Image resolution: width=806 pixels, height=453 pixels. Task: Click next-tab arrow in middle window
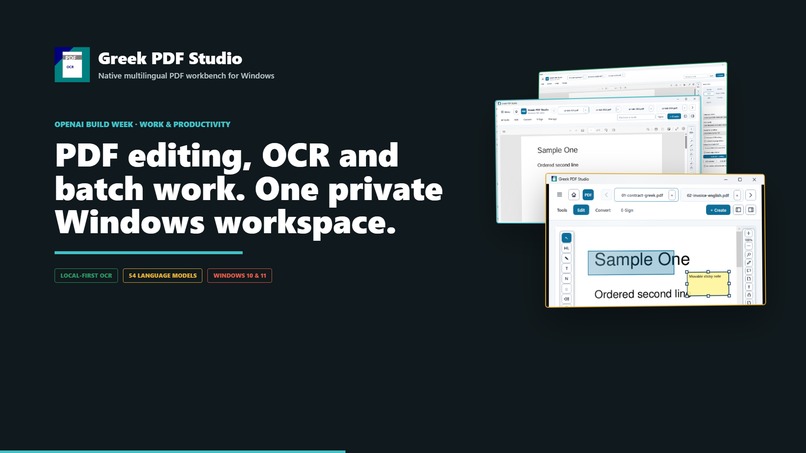(692, 107)
